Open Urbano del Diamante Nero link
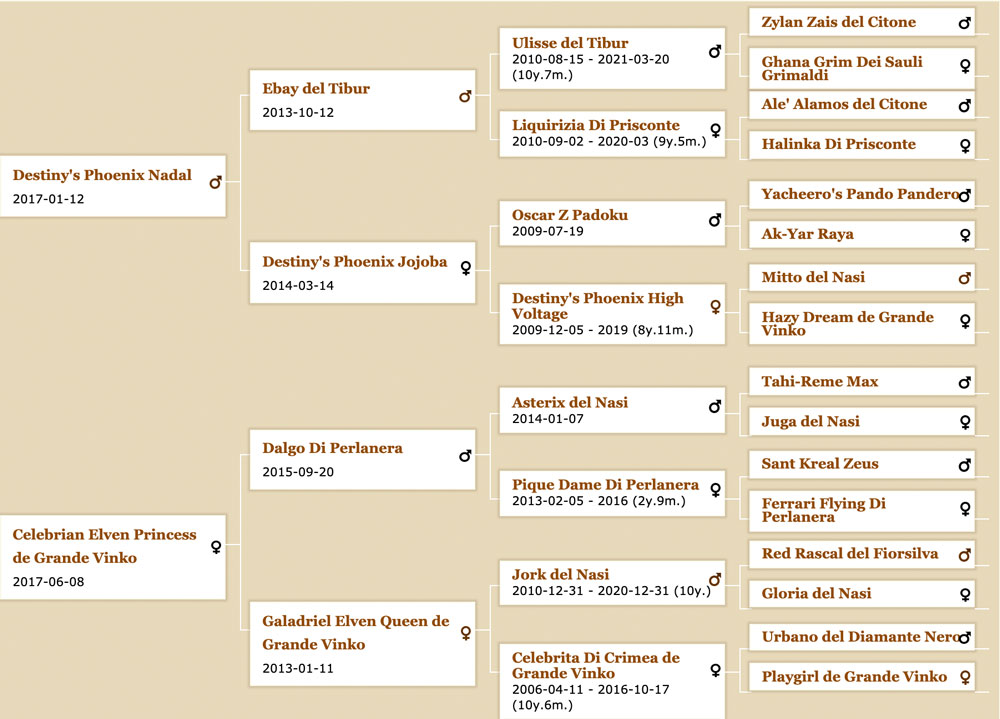This screenshot has height=719, width=1000. point(860,637)
